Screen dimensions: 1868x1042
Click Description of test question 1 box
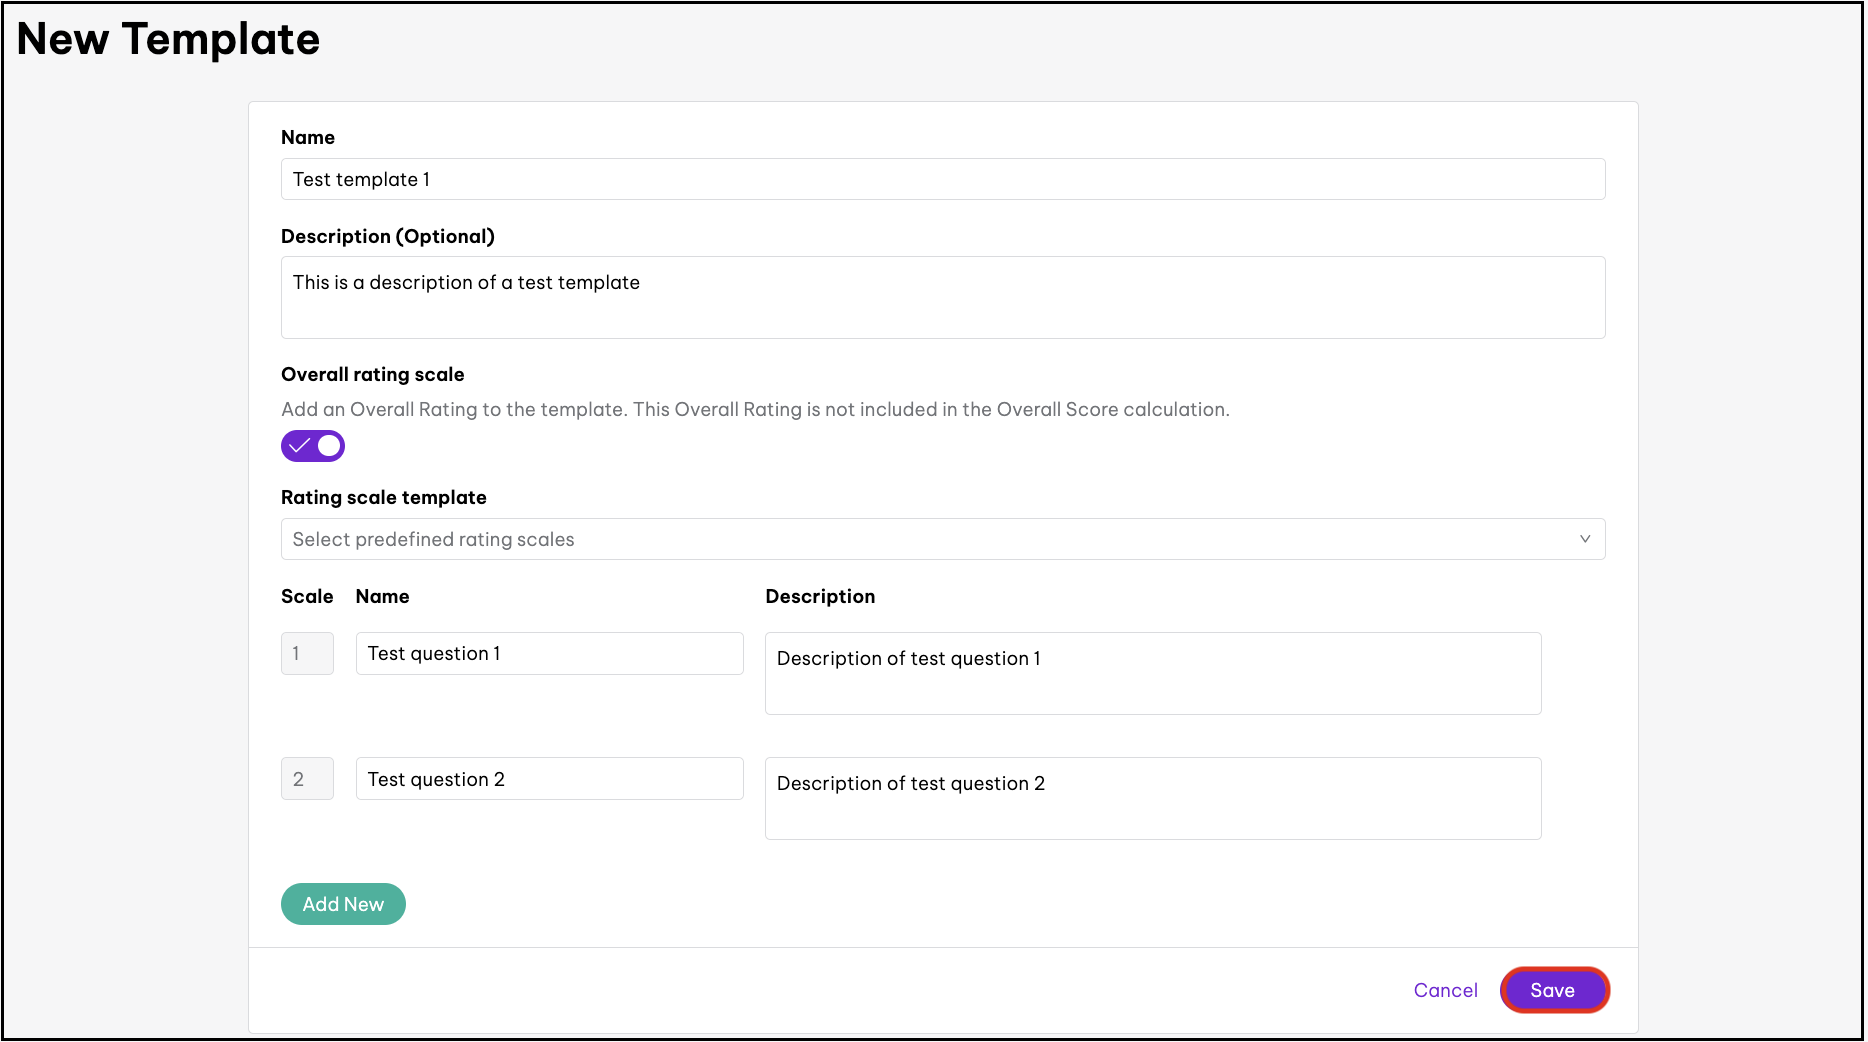tap(1152, 673)
